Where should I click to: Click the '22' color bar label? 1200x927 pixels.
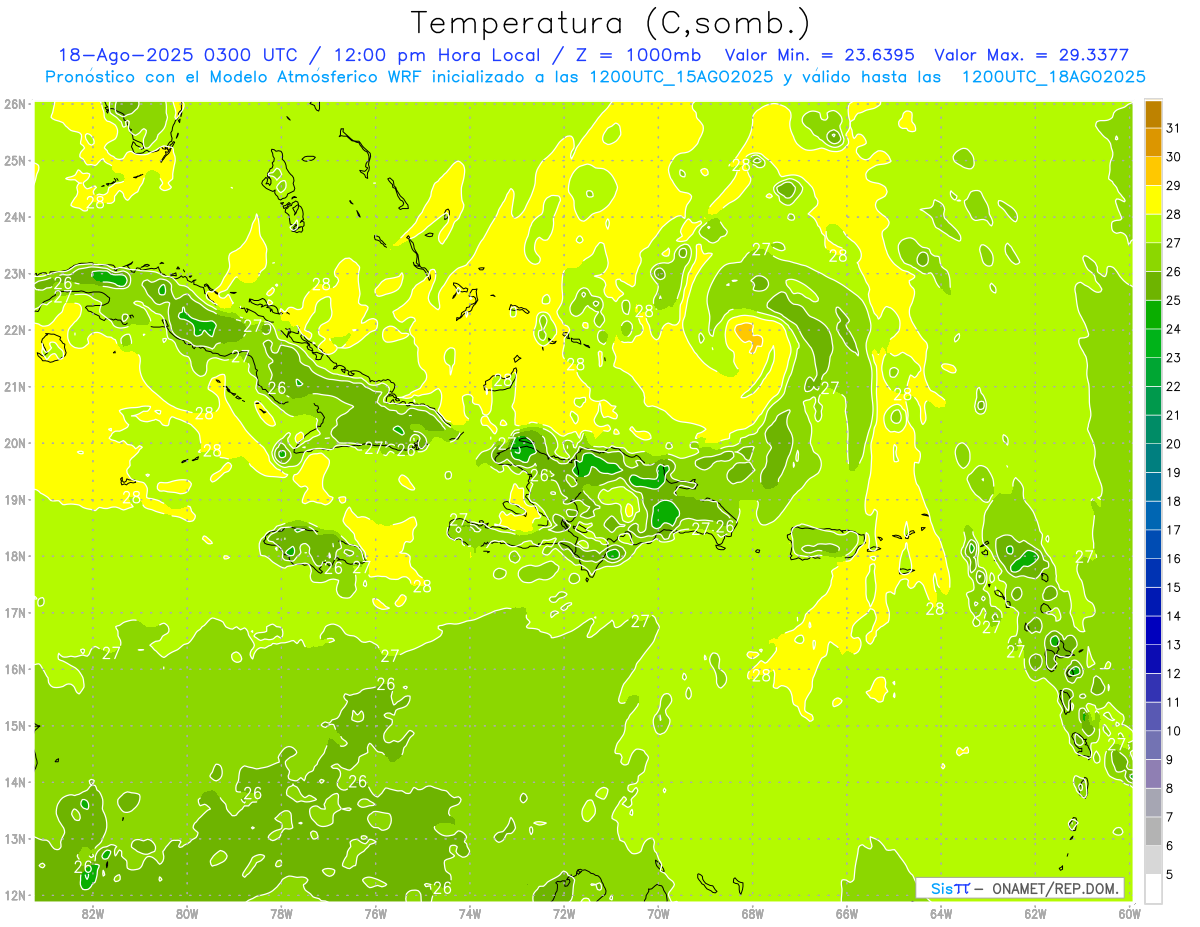(1174, 386)
